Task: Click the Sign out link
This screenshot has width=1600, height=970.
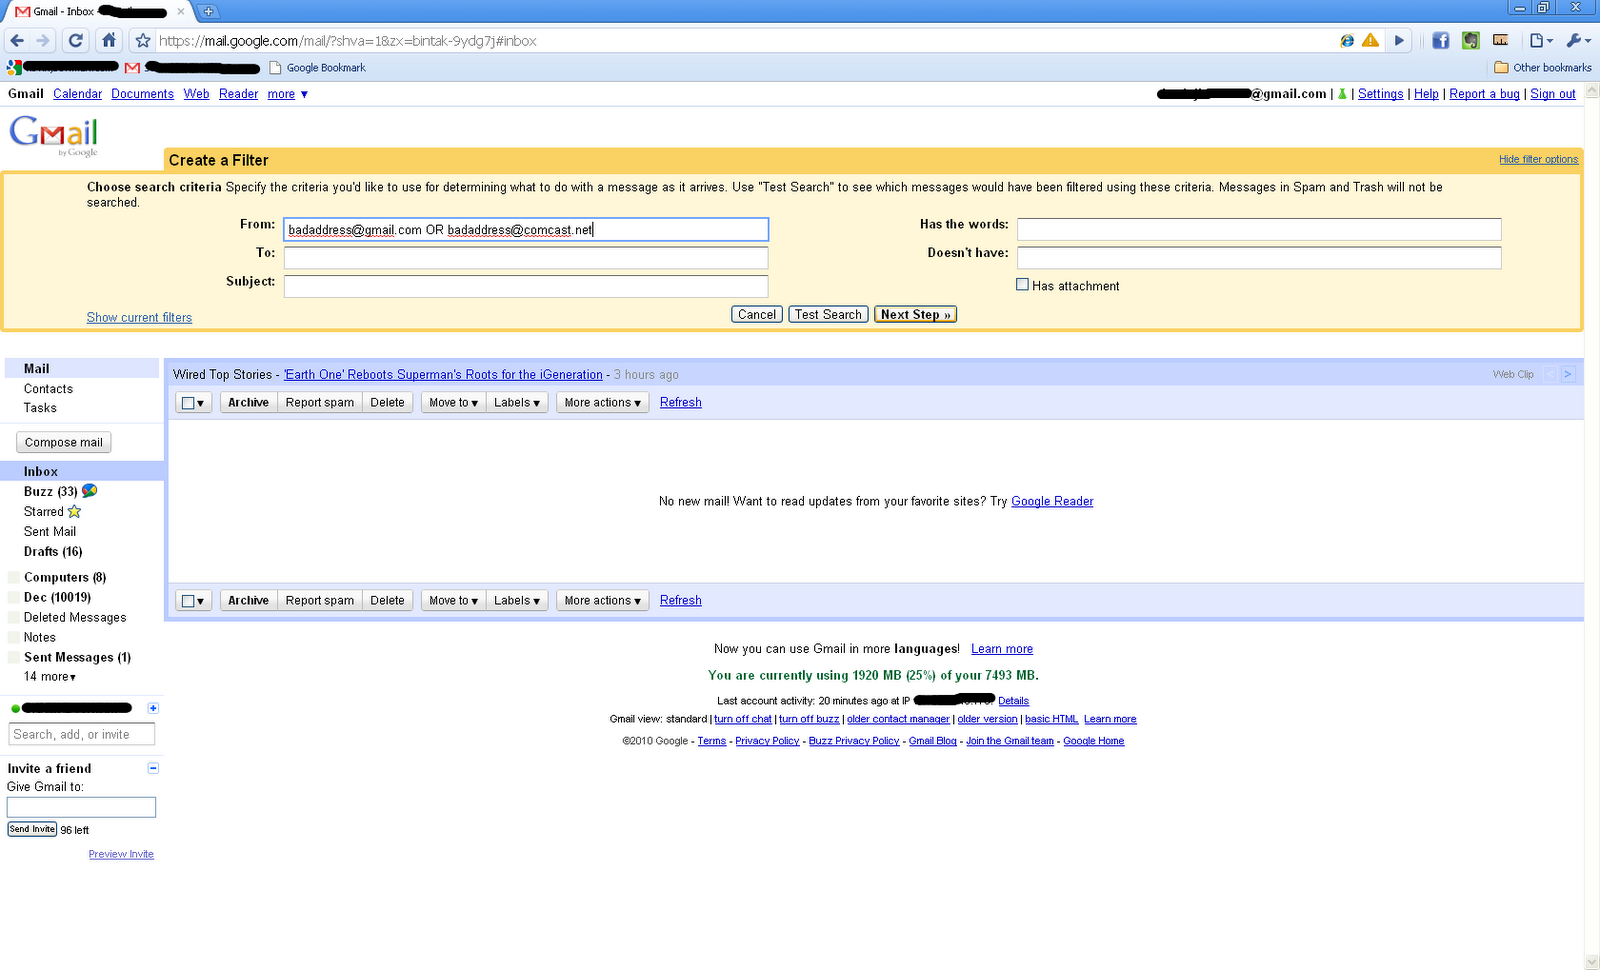Action: pyautogui.click(x=1553, y=94)
